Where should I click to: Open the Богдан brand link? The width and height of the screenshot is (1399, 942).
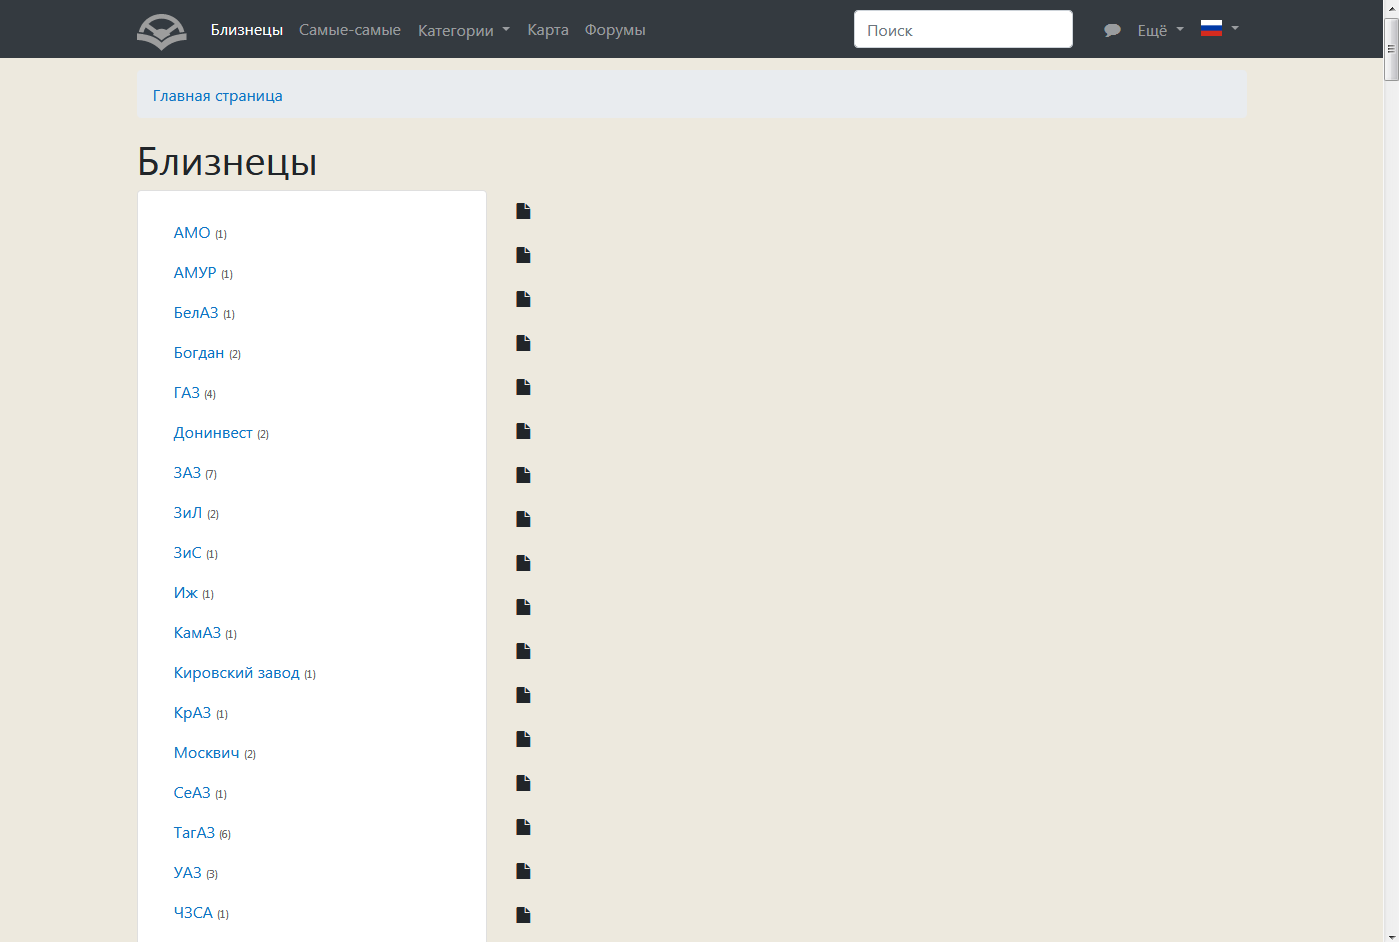(x=199, y=353)
